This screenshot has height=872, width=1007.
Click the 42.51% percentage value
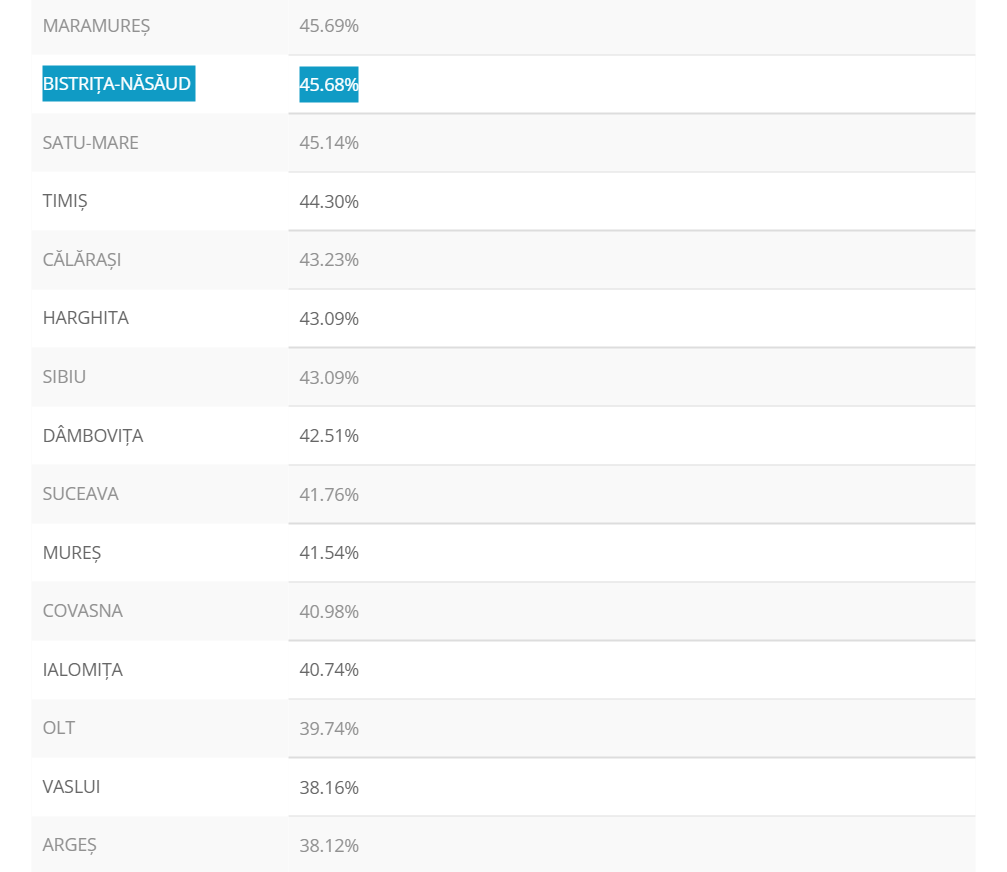[x=329, y=436]
